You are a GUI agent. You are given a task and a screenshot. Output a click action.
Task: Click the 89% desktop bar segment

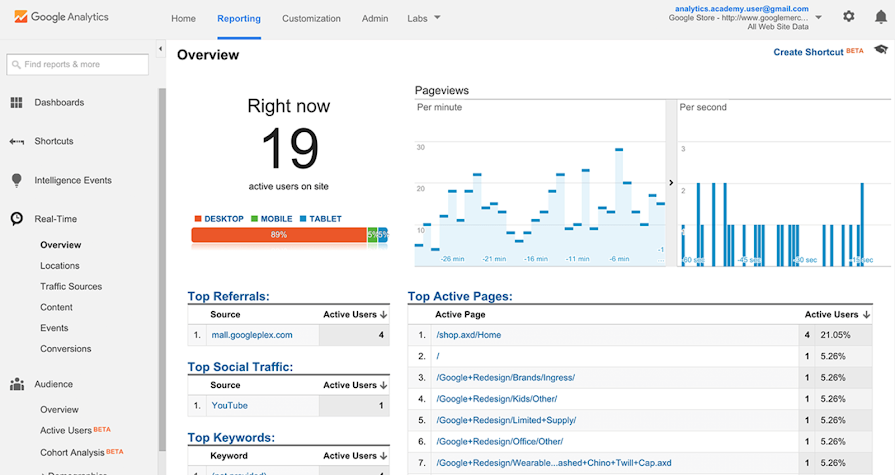(x=279, y=235)
